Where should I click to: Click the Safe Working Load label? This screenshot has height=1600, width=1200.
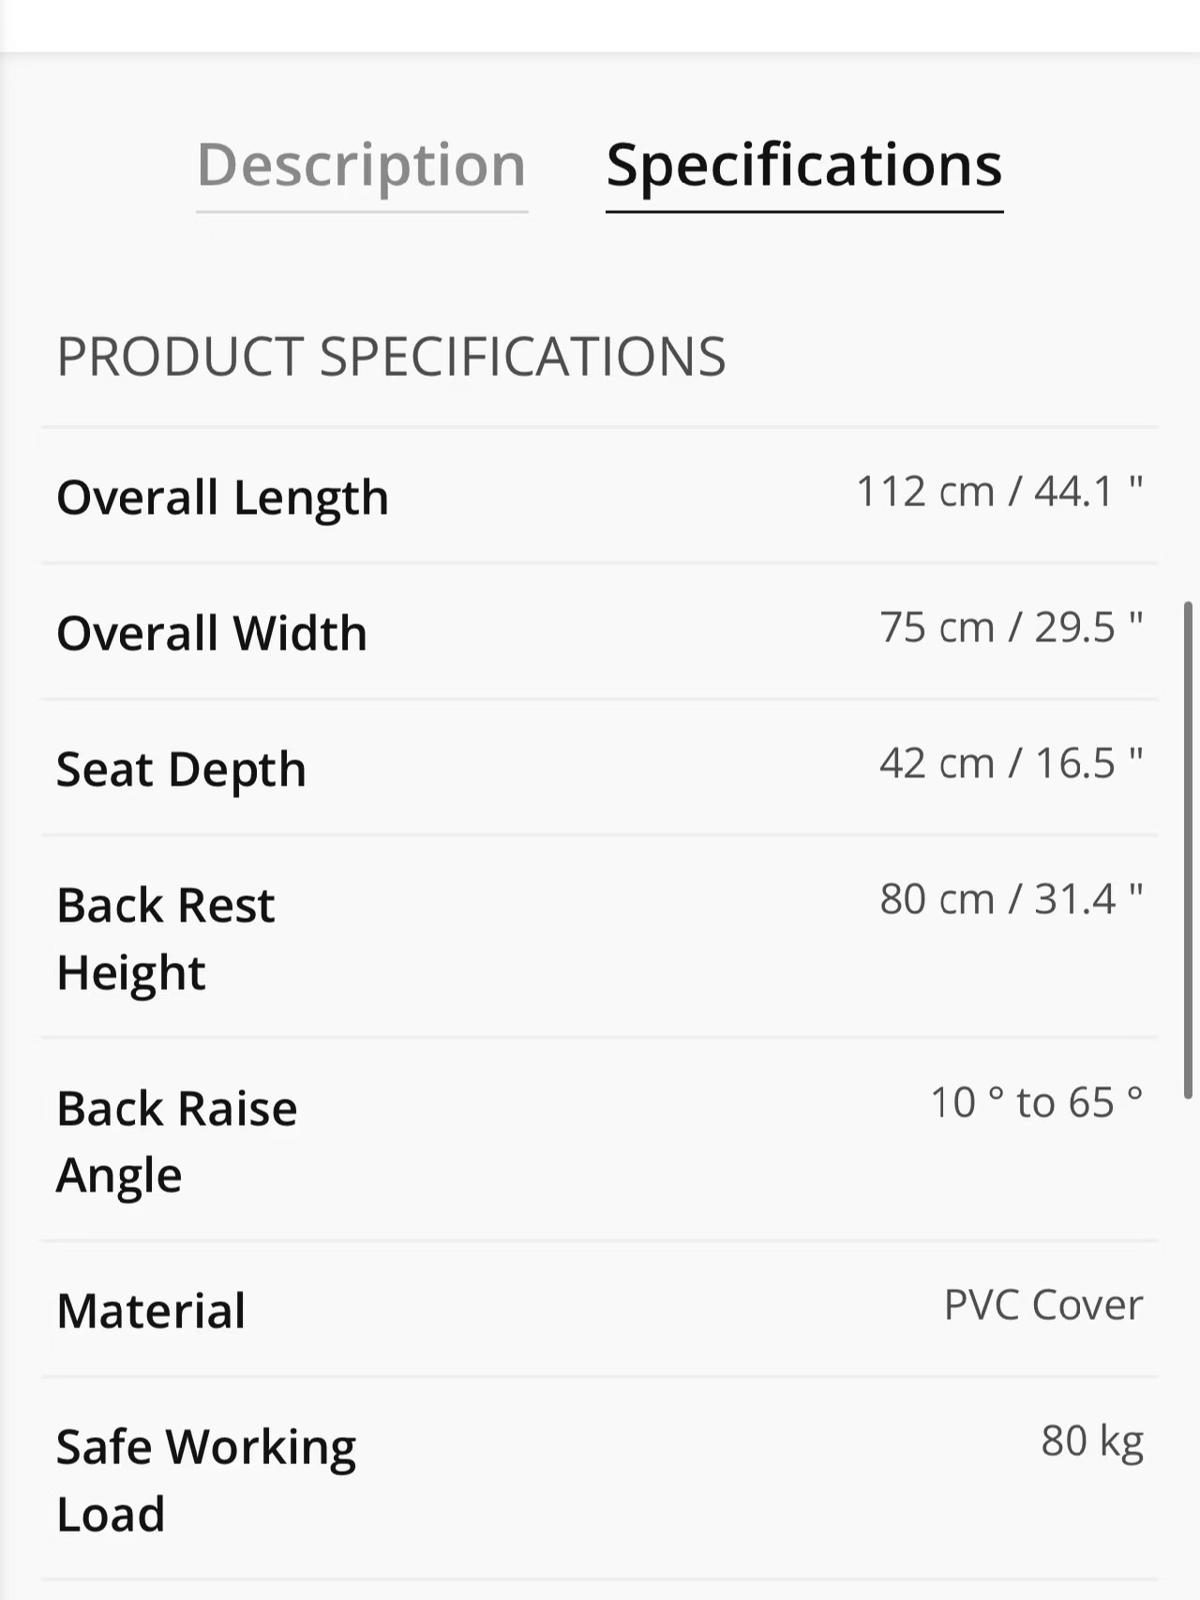coord(206,1480)
